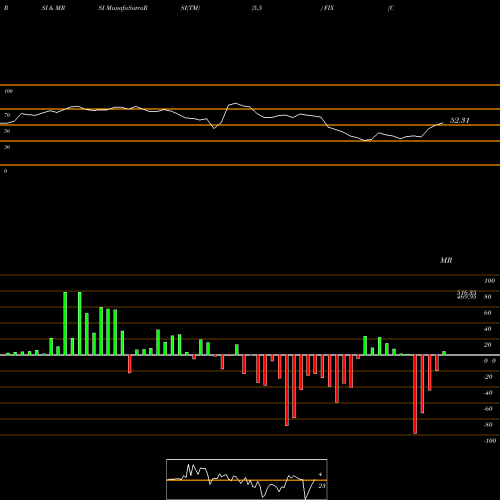Image resolution: width=500 pixels, height=500 pixels.
Task: Select the 'SI & MR' header text
Action: click(53, 8)
